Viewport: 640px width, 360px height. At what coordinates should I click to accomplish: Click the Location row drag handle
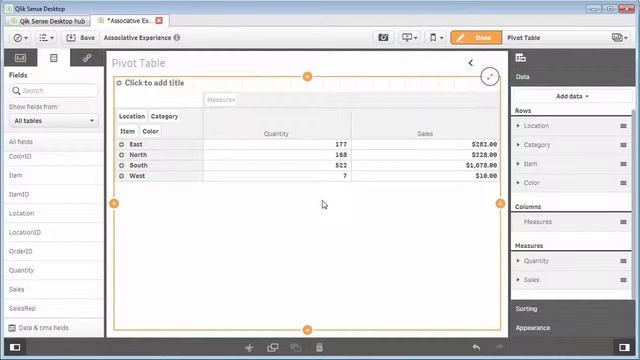[x=623, y=126]
